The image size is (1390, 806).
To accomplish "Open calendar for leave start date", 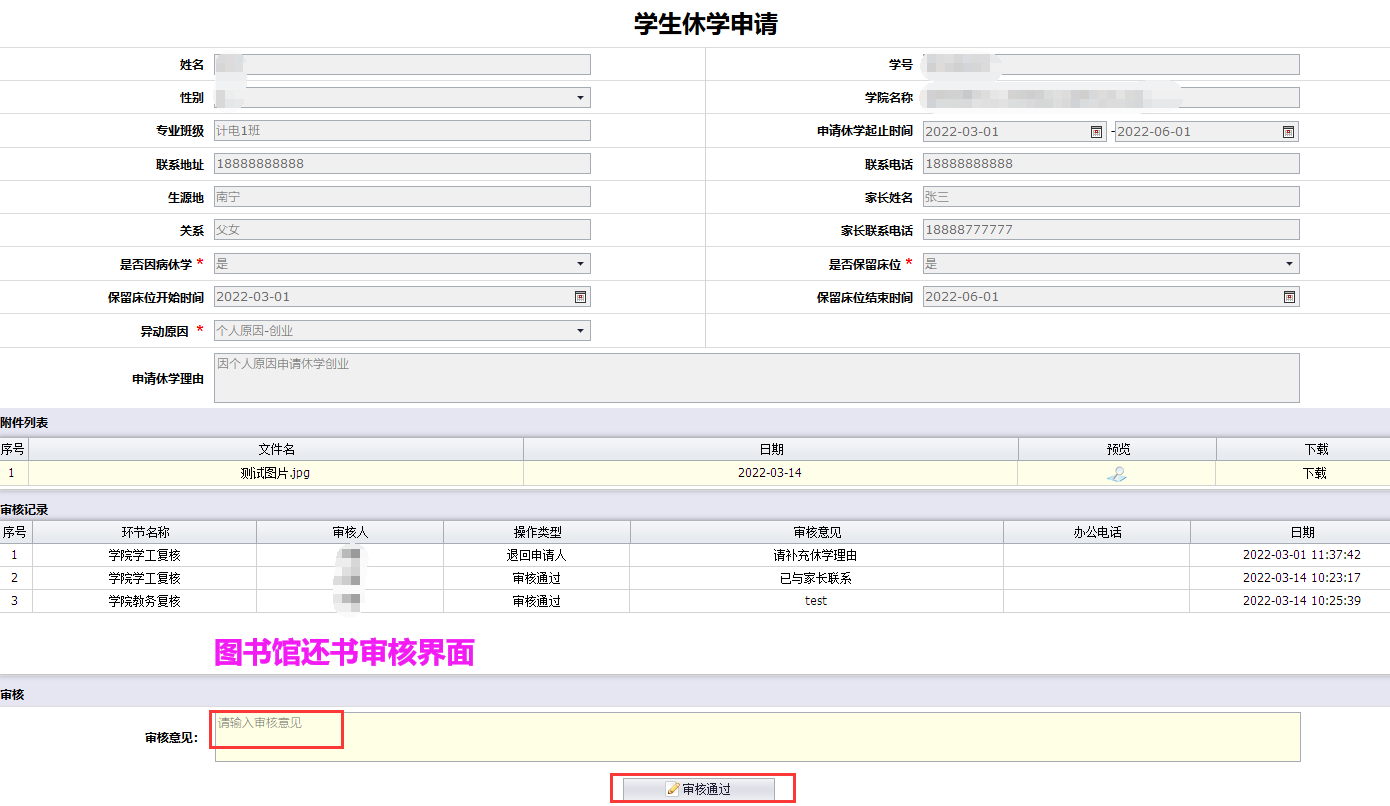I will pyautogui.click(x=1096, y=132).
